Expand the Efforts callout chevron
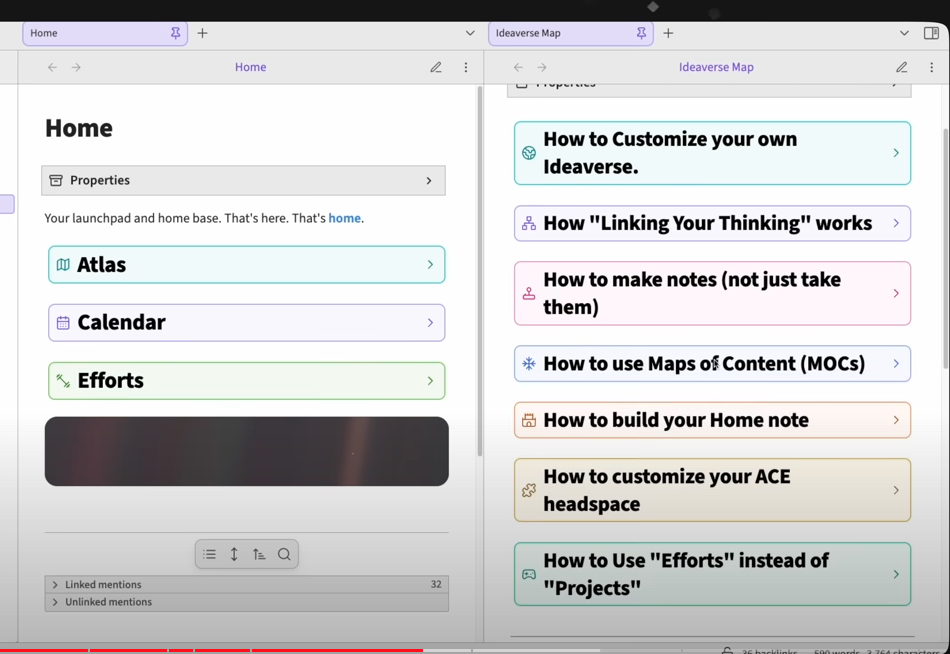The image size is (950, 654). coord(430,381)
